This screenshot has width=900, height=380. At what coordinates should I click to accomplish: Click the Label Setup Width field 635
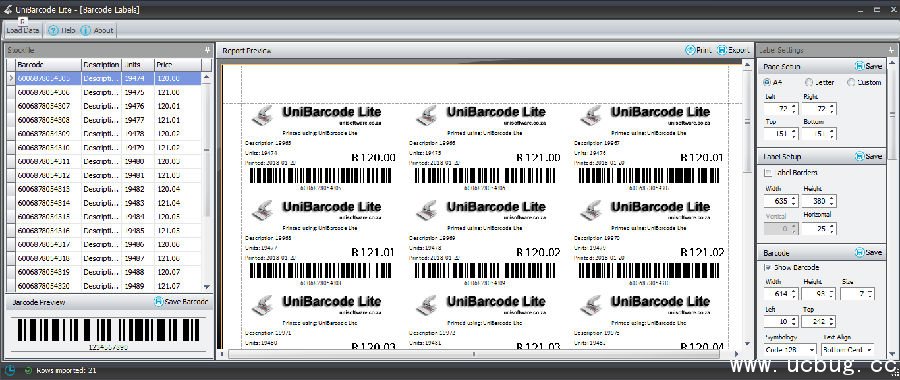781,201
